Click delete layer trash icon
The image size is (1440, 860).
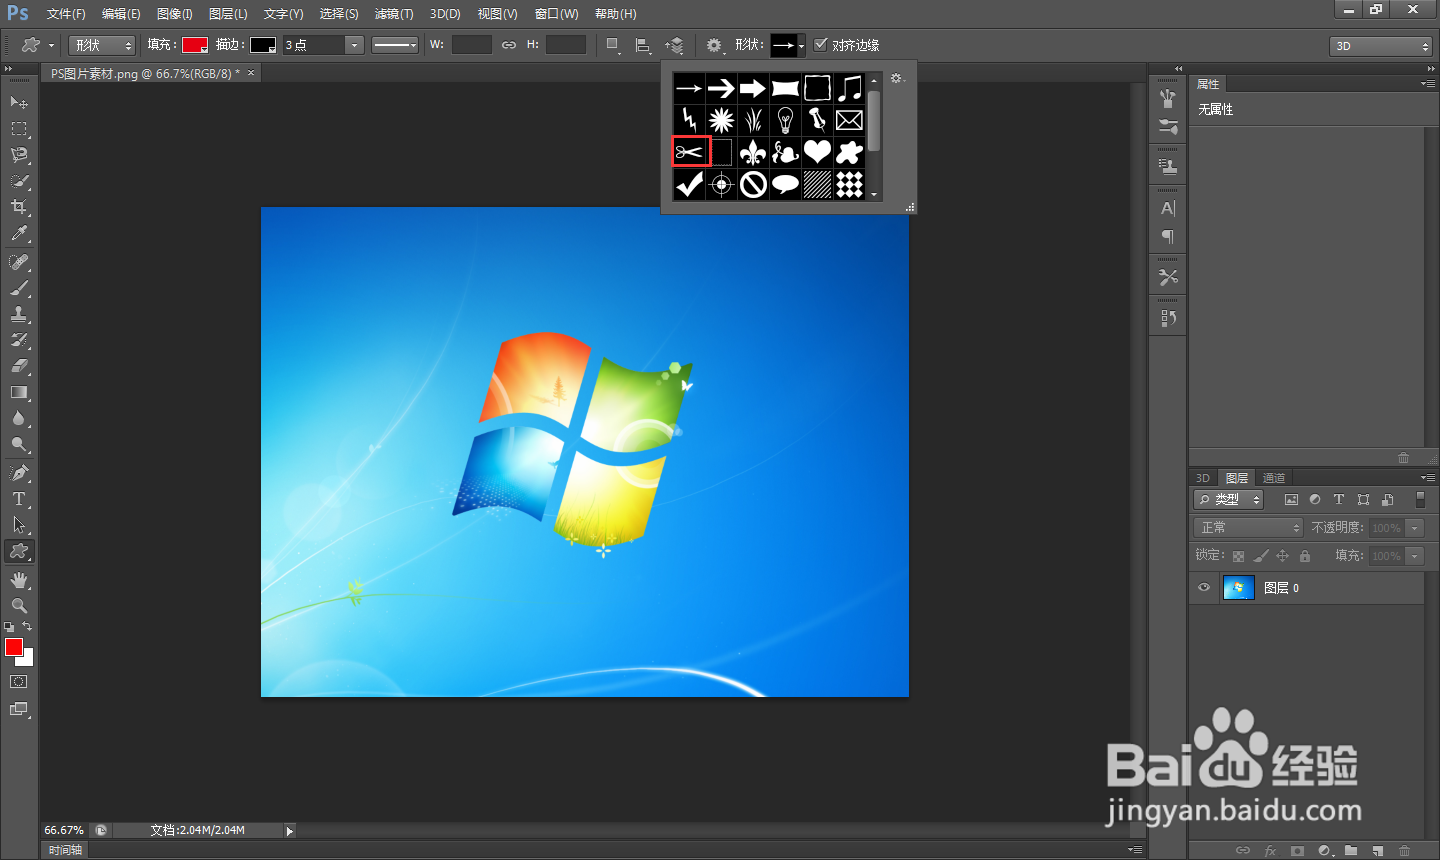point(1404,851)
